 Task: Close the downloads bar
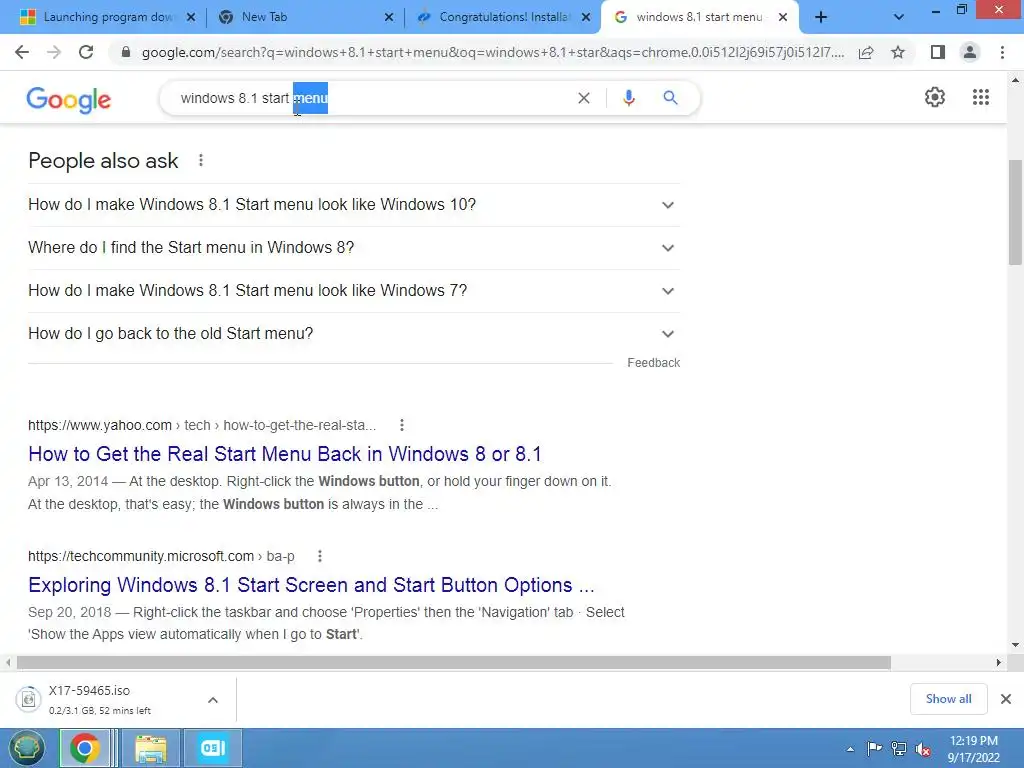[x=1006, y=699]
